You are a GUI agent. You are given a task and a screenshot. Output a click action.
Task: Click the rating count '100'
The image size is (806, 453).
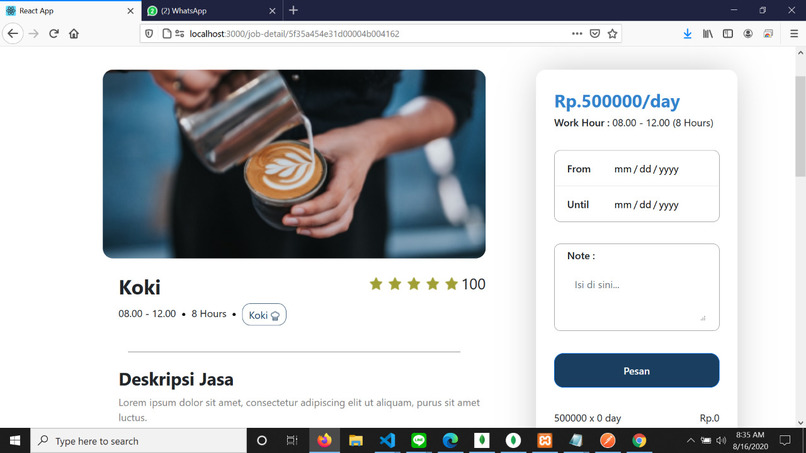tap(473, 284)
